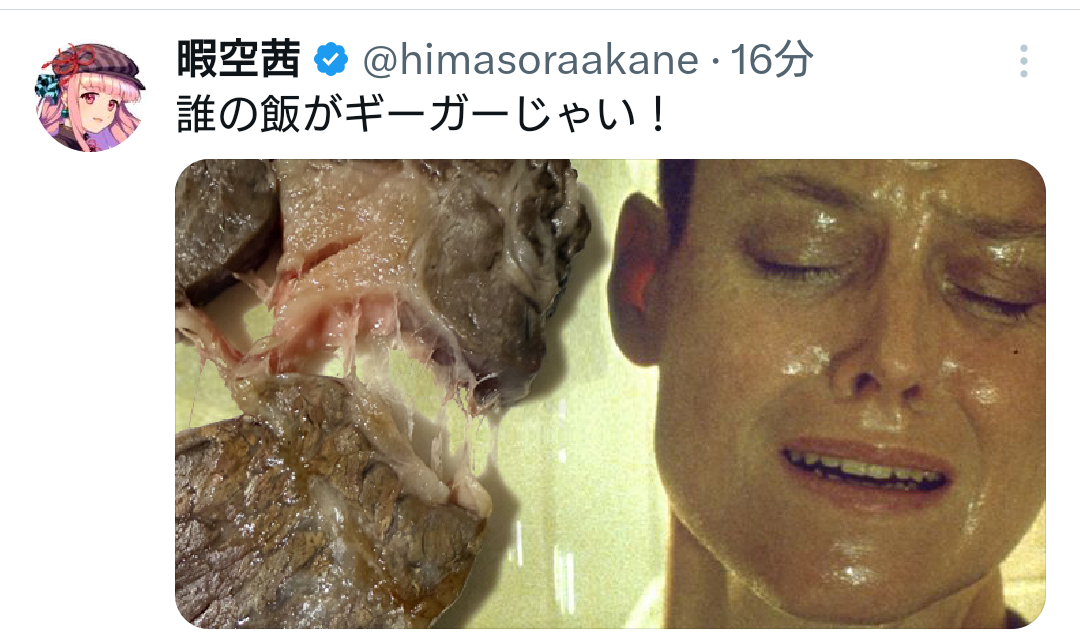Expand tweet options with vertical ellipsis
1080x642 pixels.
point(1024,61)
